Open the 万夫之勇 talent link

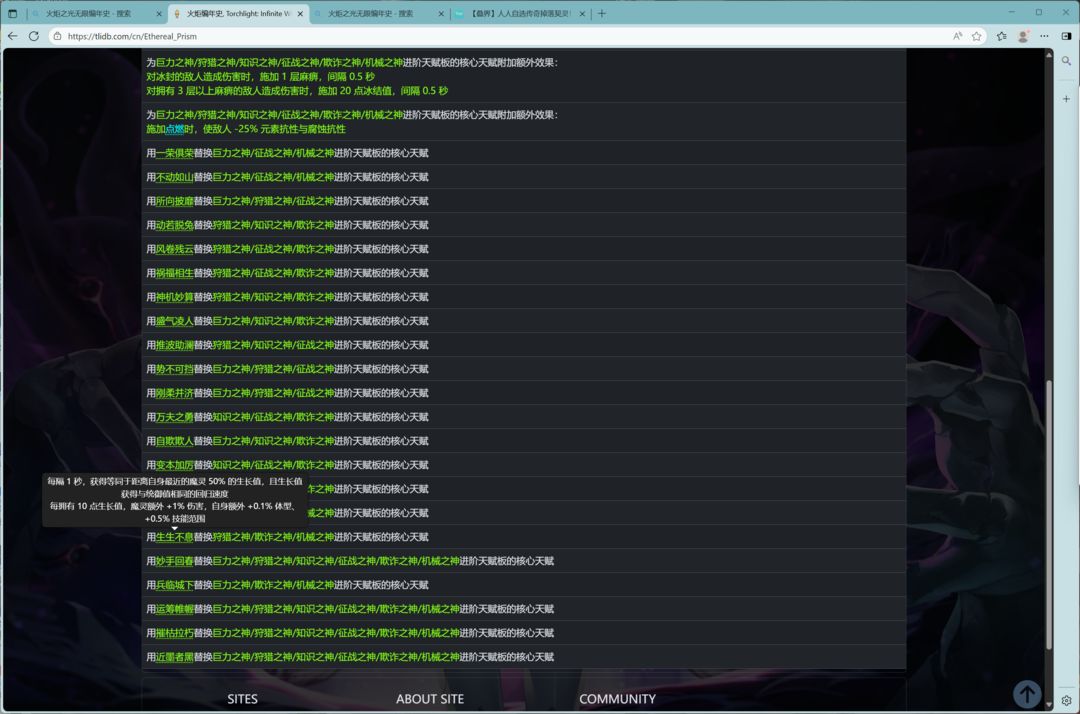click(x=174, y=417)
